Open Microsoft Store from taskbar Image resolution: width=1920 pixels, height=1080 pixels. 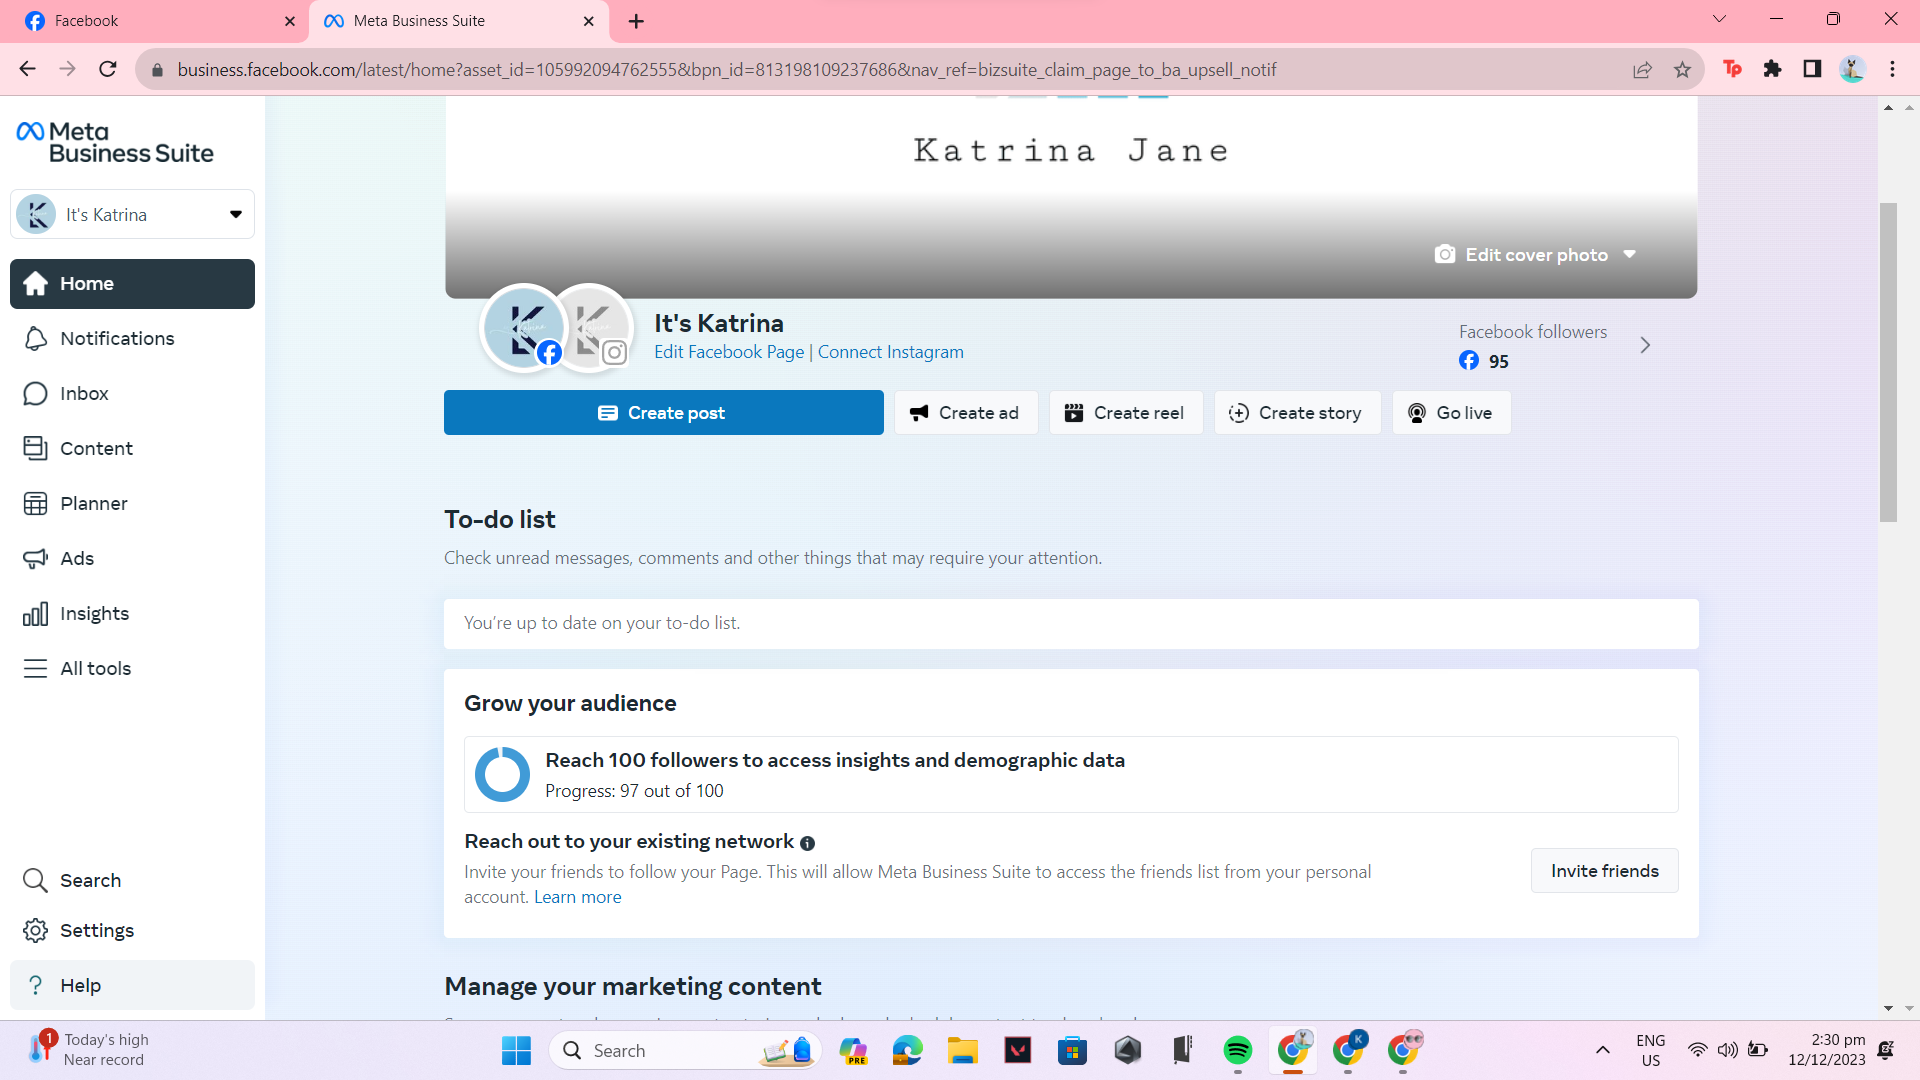coord(1073,1051)
